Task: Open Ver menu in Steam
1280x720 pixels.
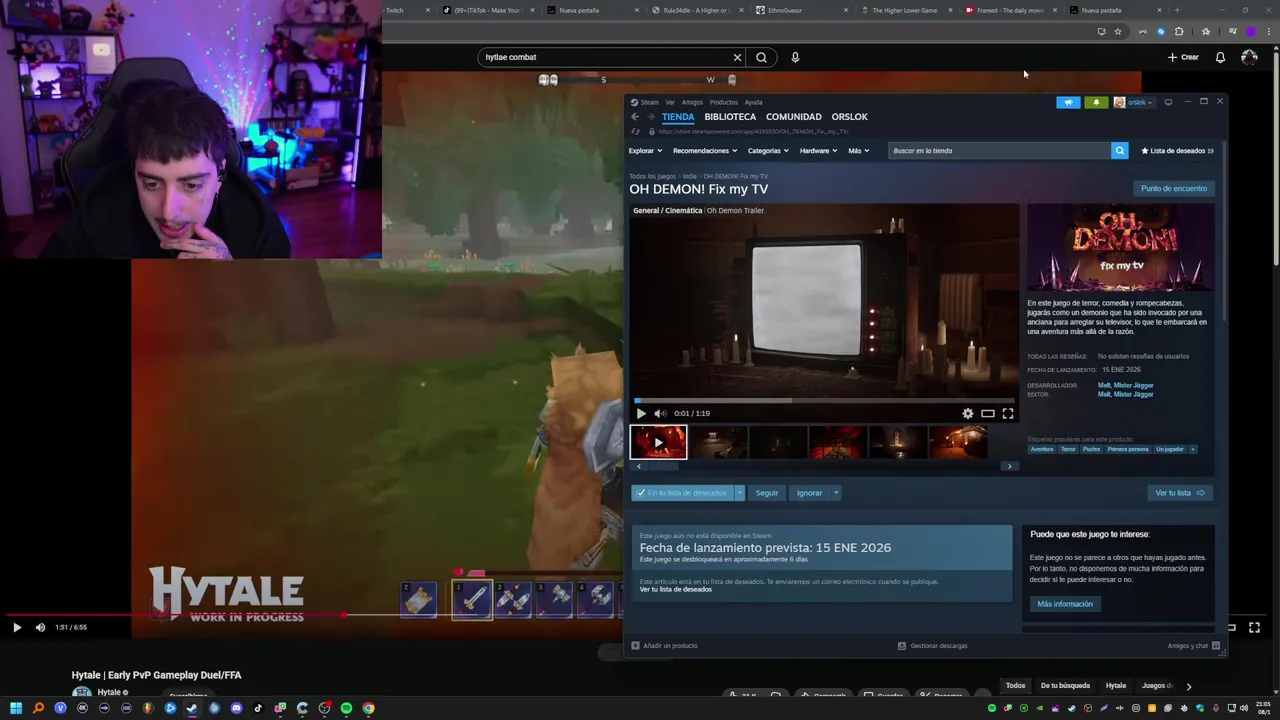Action: click(x=670, y=102)
